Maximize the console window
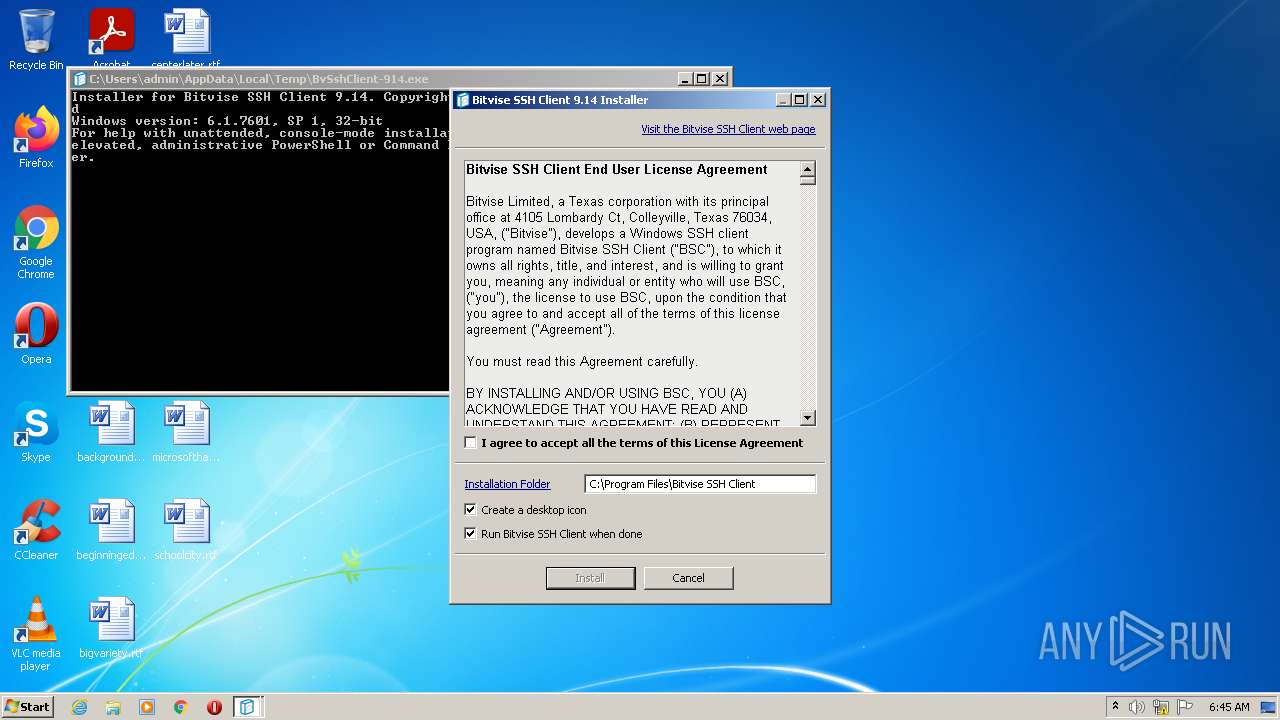Viewport: 1280px width, 720px height. click(702, 79)
